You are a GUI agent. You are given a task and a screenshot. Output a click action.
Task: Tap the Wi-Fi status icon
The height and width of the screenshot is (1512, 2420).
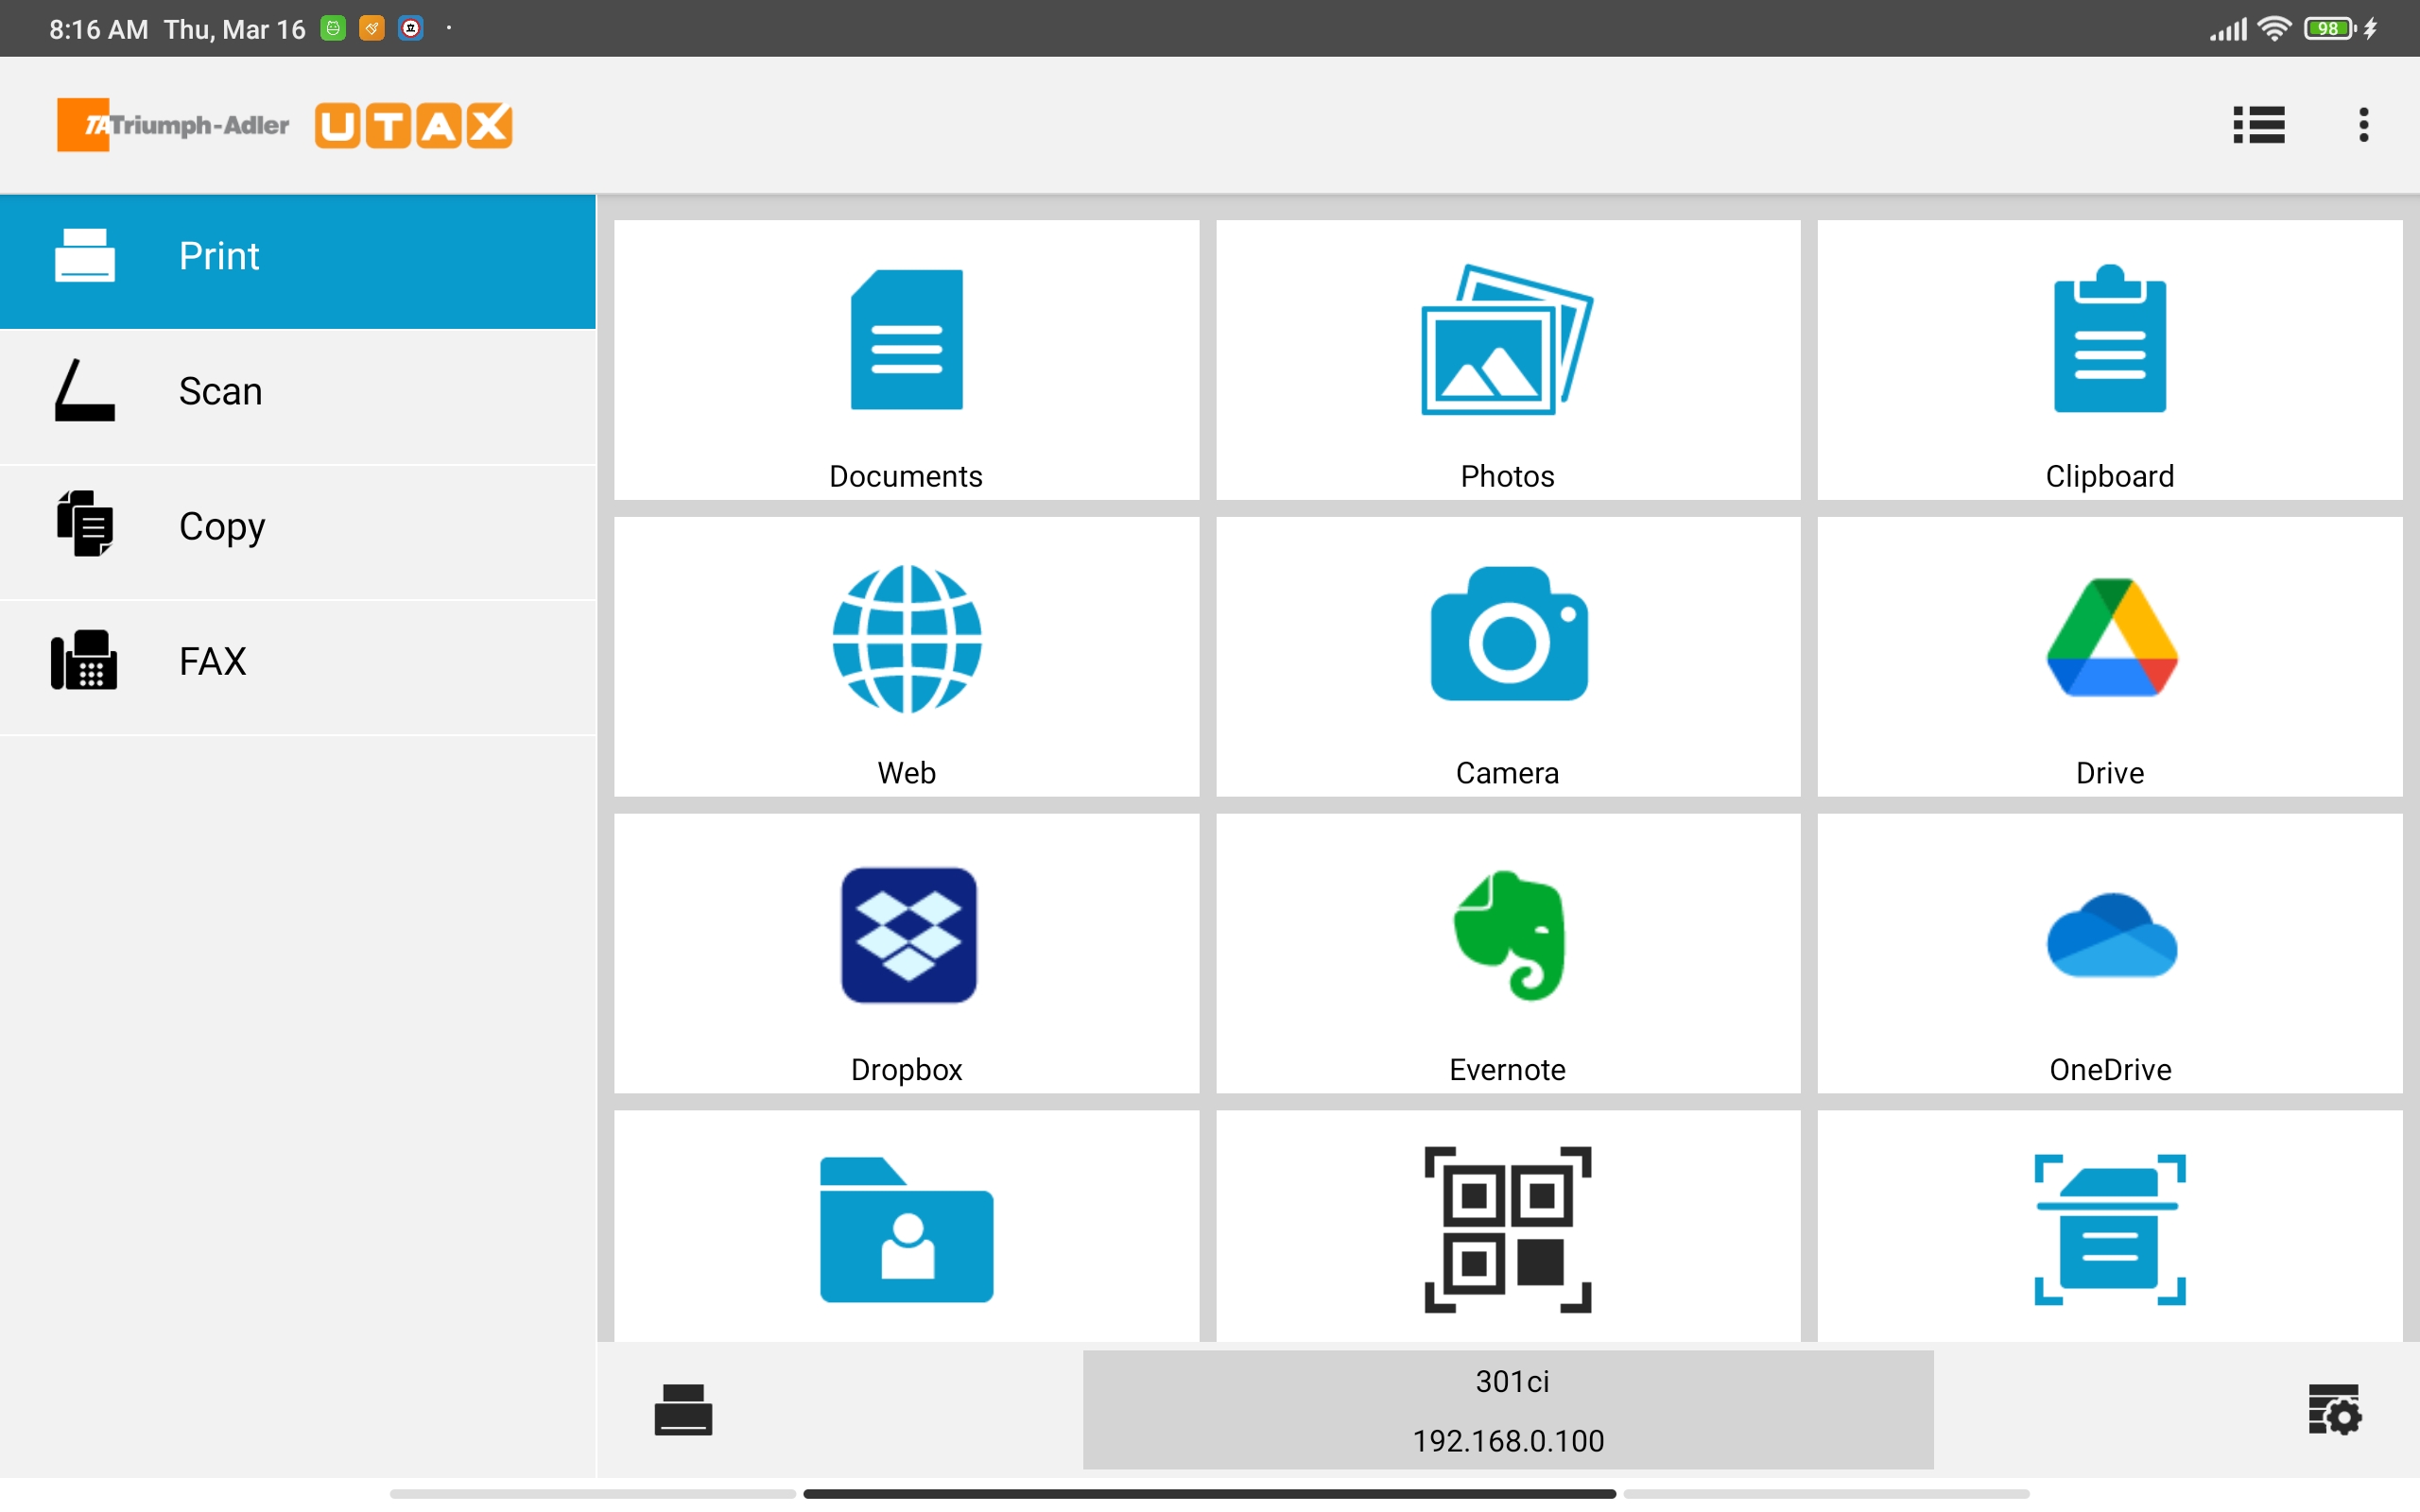pos(2275,29)
